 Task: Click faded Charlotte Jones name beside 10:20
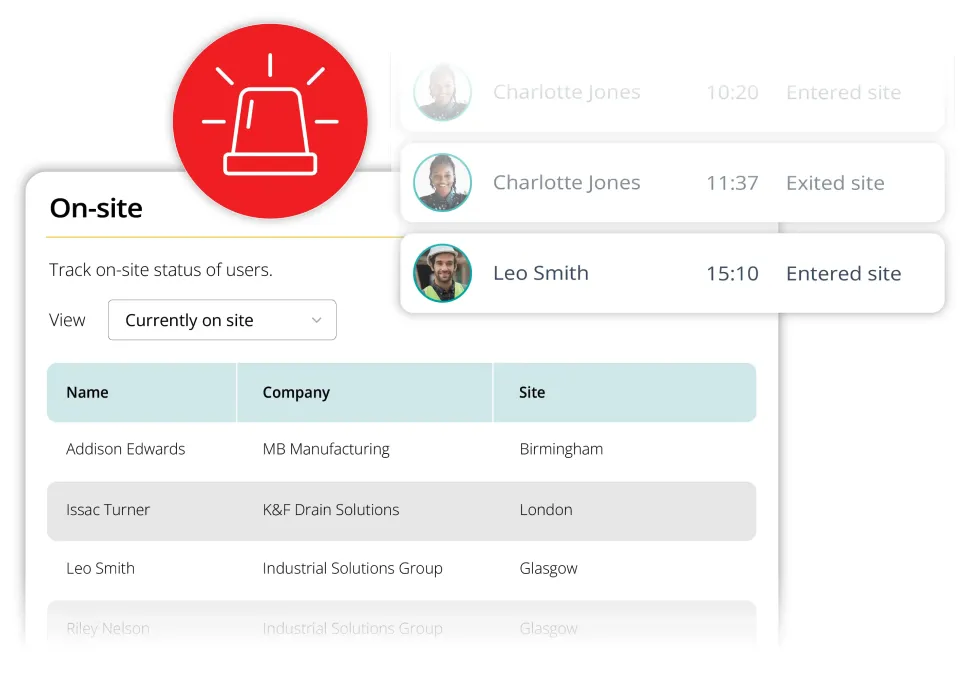coord(566,92)
